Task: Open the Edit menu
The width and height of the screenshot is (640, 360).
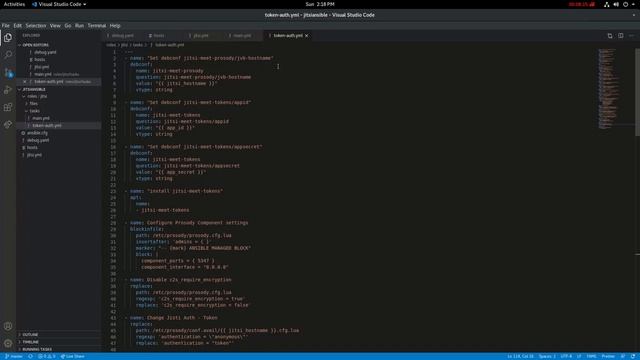Action: coord(18,25)
